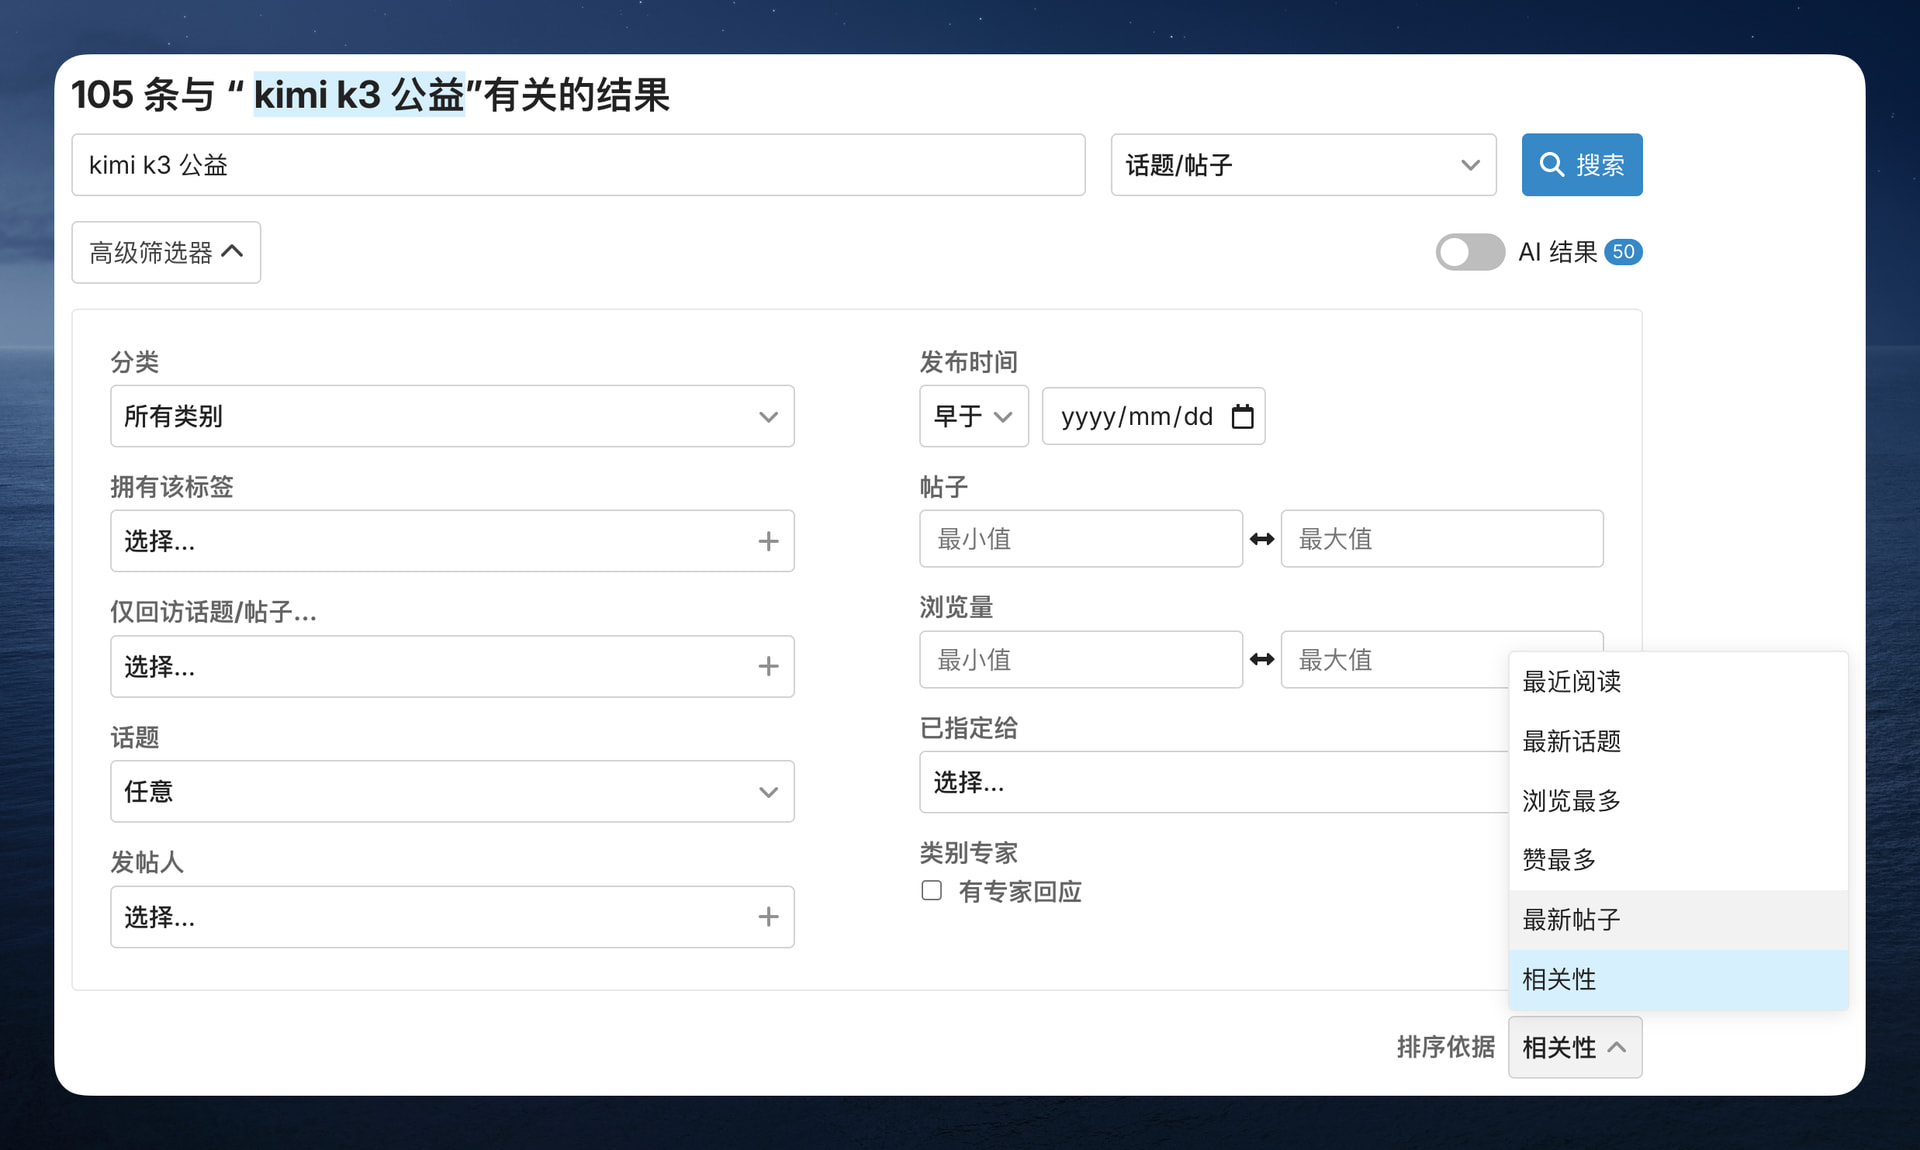Click the result count heading text

[370, 95]
